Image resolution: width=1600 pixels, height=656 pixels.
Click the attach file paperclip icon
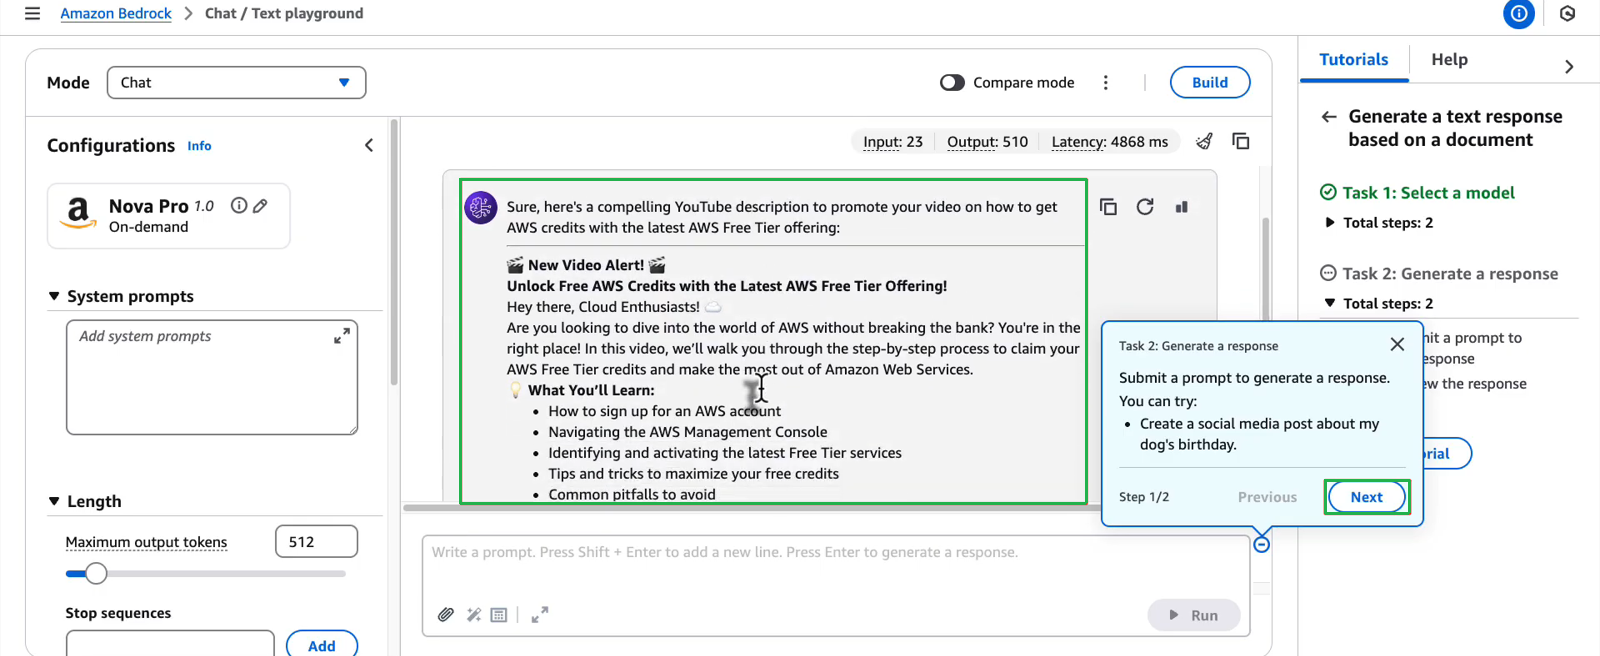(446, 615)
